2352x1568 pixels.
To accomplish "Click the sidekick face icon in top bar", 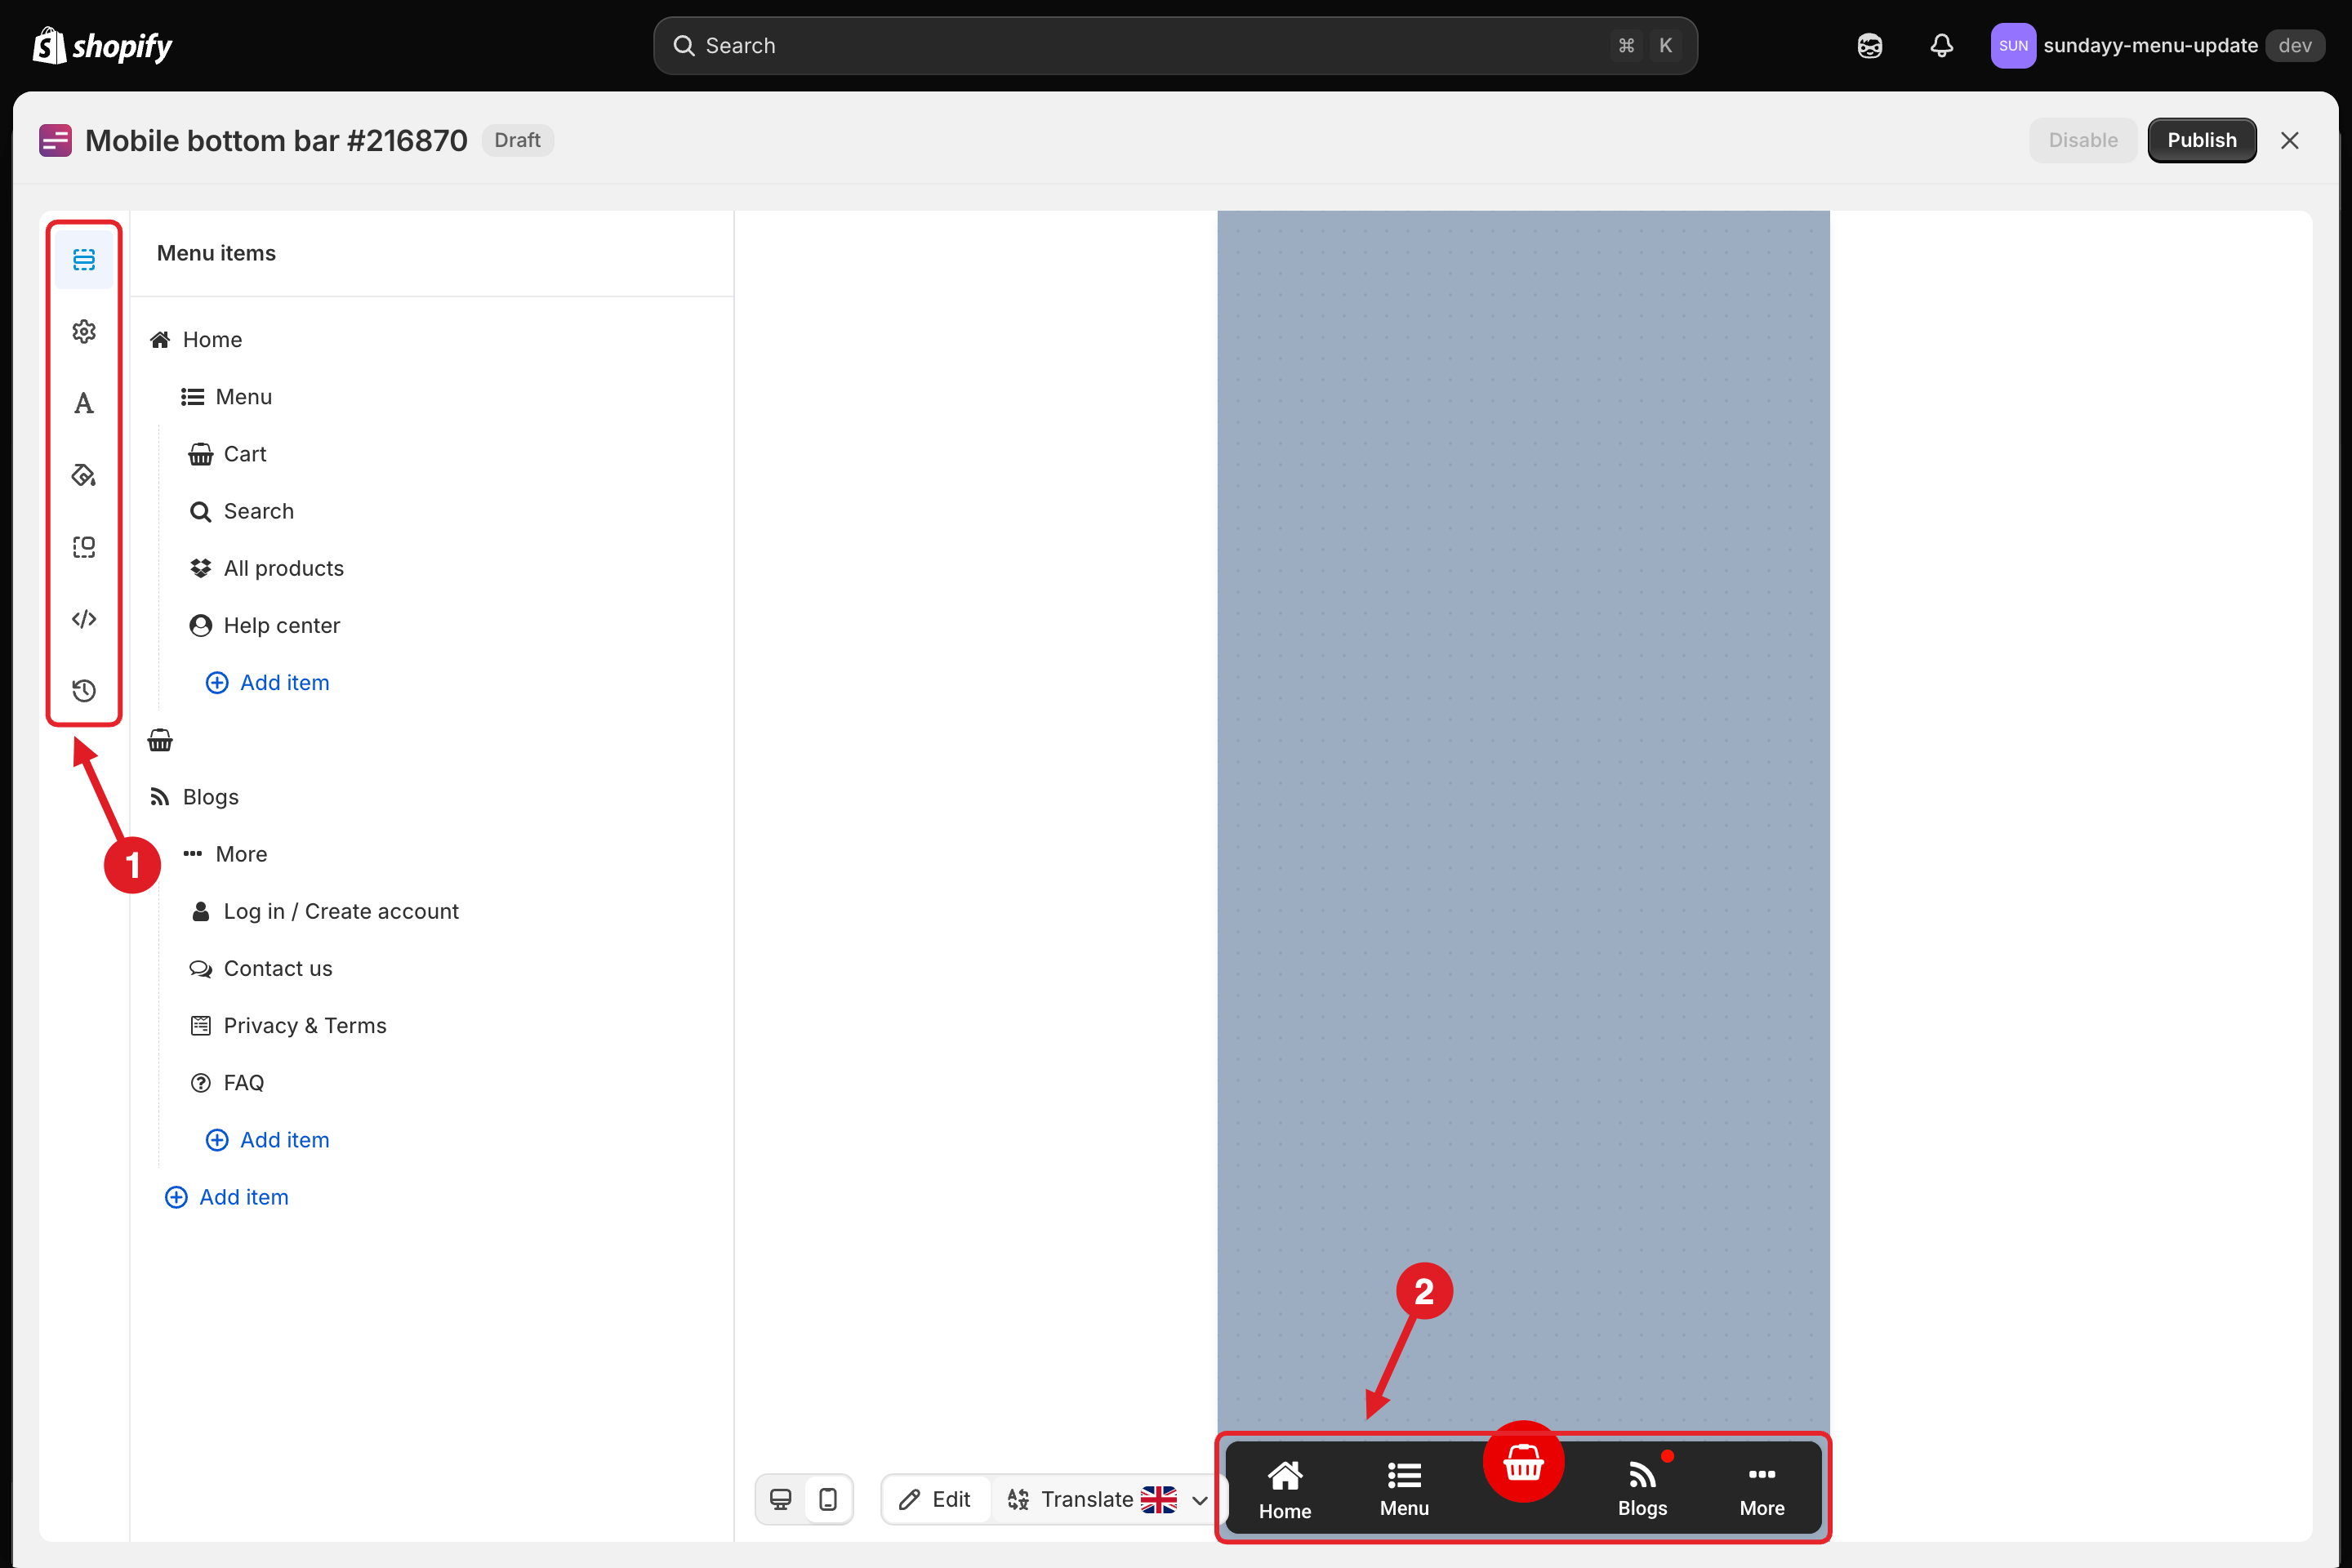I will click(1869, 46).
